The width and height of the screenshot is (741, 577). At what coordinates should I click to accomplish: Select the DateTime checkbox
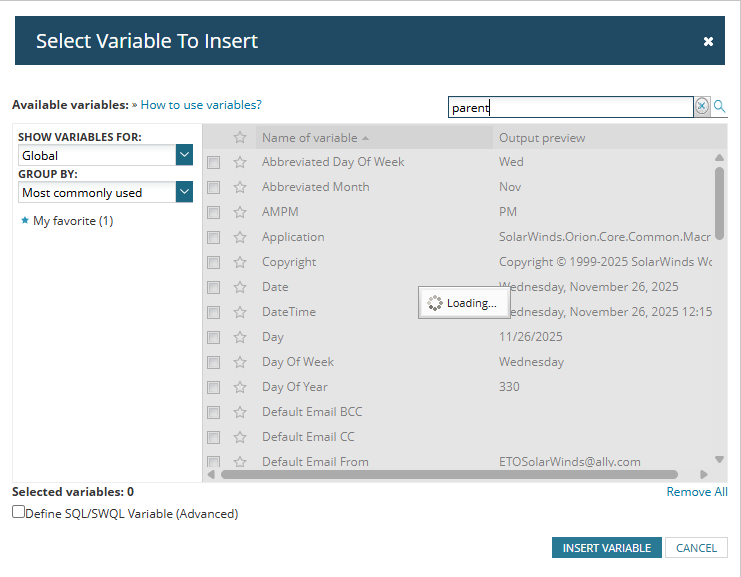[214, 313]
